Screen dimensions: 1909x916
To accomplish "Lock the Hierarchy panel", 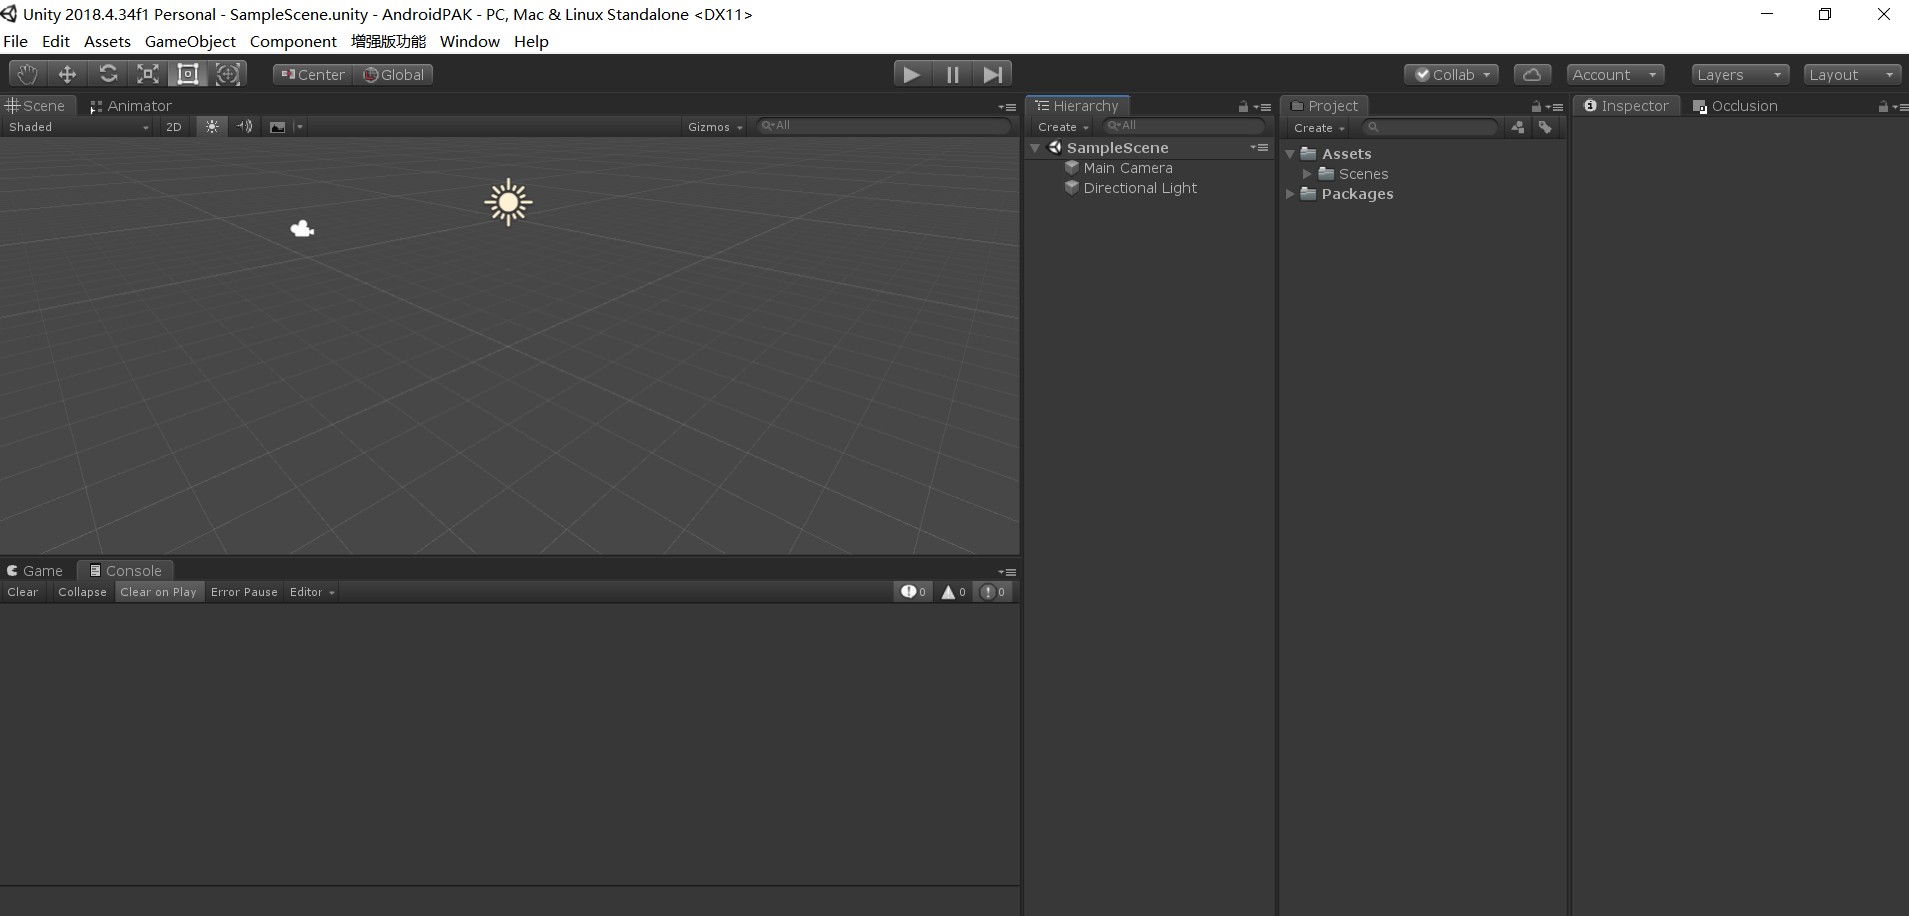I will 1243,107.
